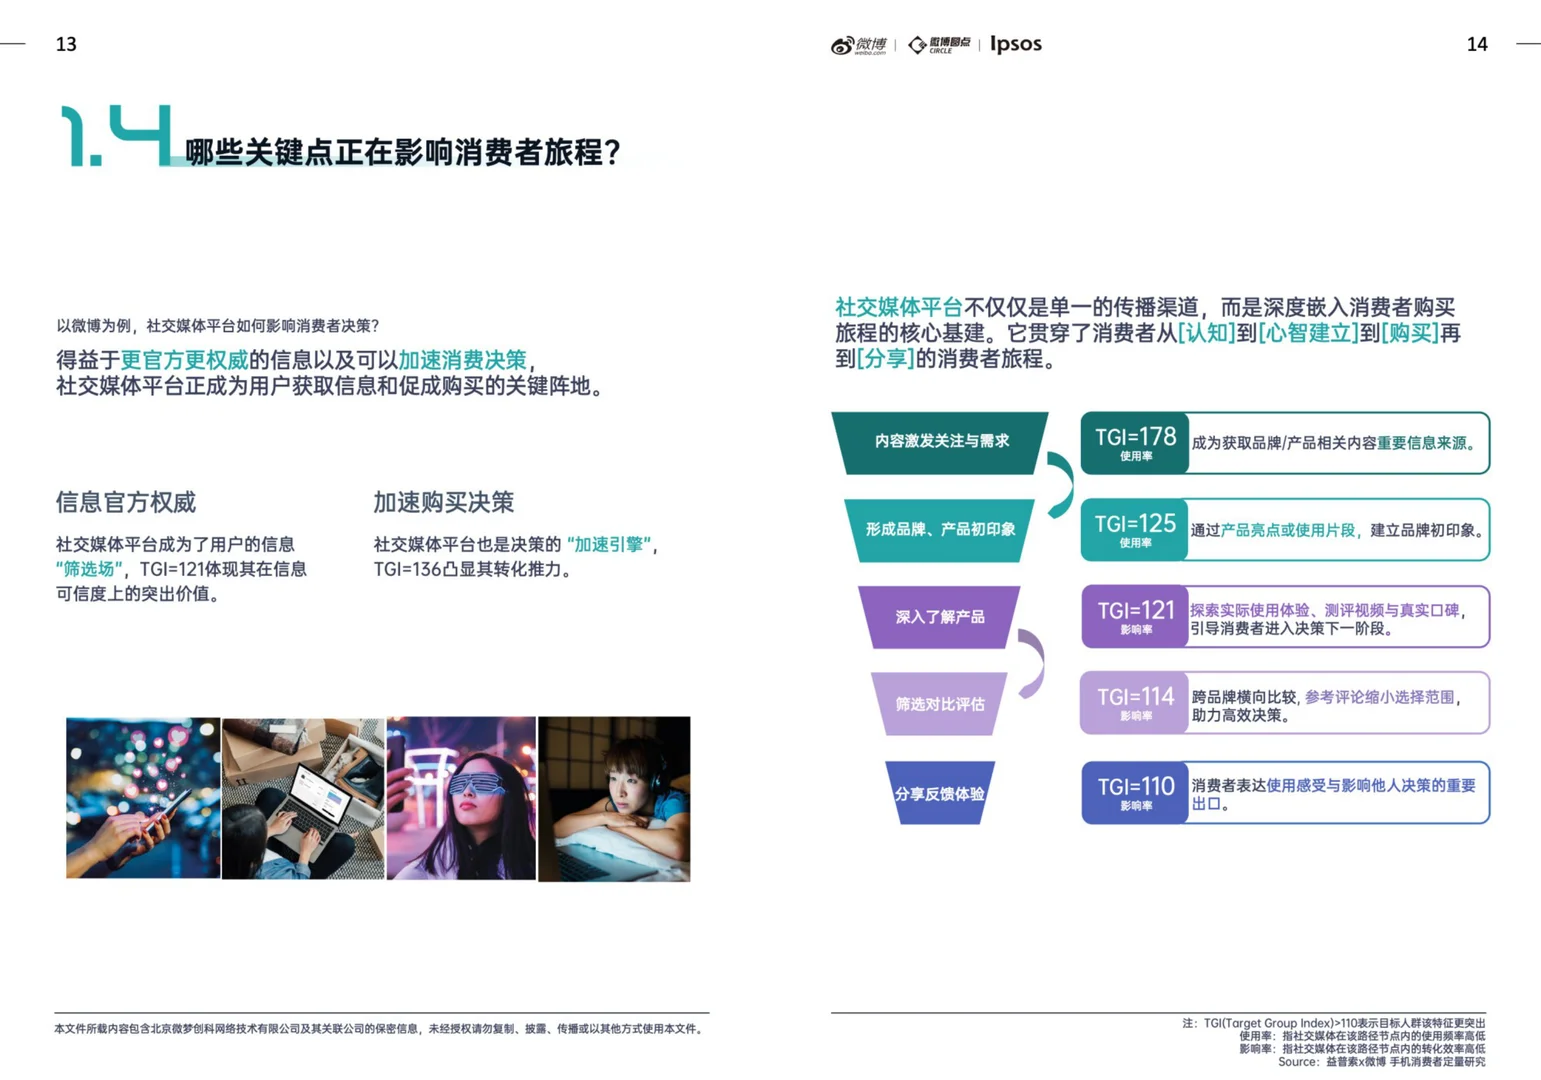The image size is (1541, 1080).
Task: Click the highlighted text 产品亮点或使用片段
Action: [1287, 530]
